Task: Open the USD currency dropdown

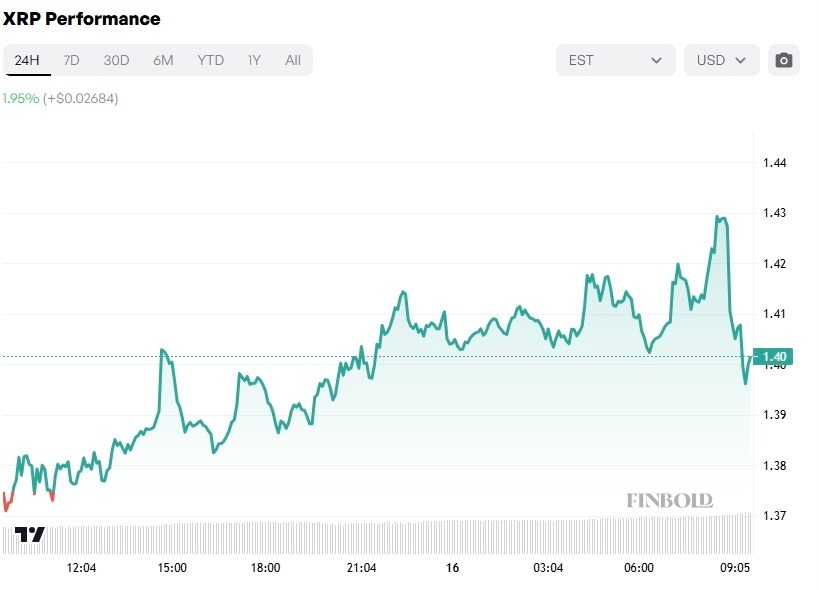Action: pyautogui.click(x=721, y=60)
